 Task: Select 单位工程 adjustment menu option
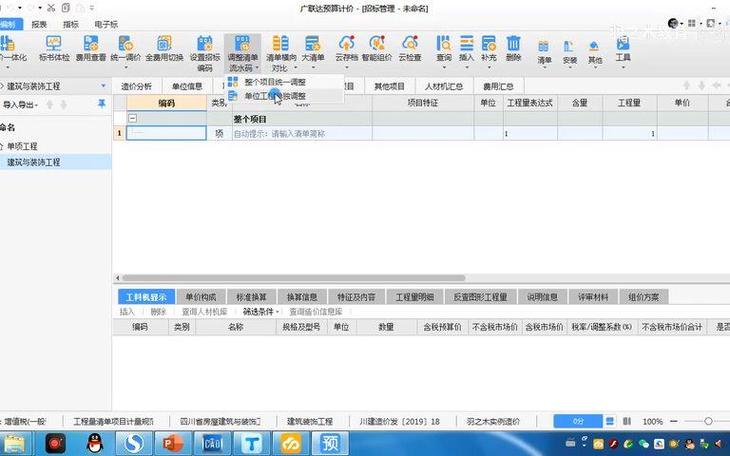click(275, 96)
